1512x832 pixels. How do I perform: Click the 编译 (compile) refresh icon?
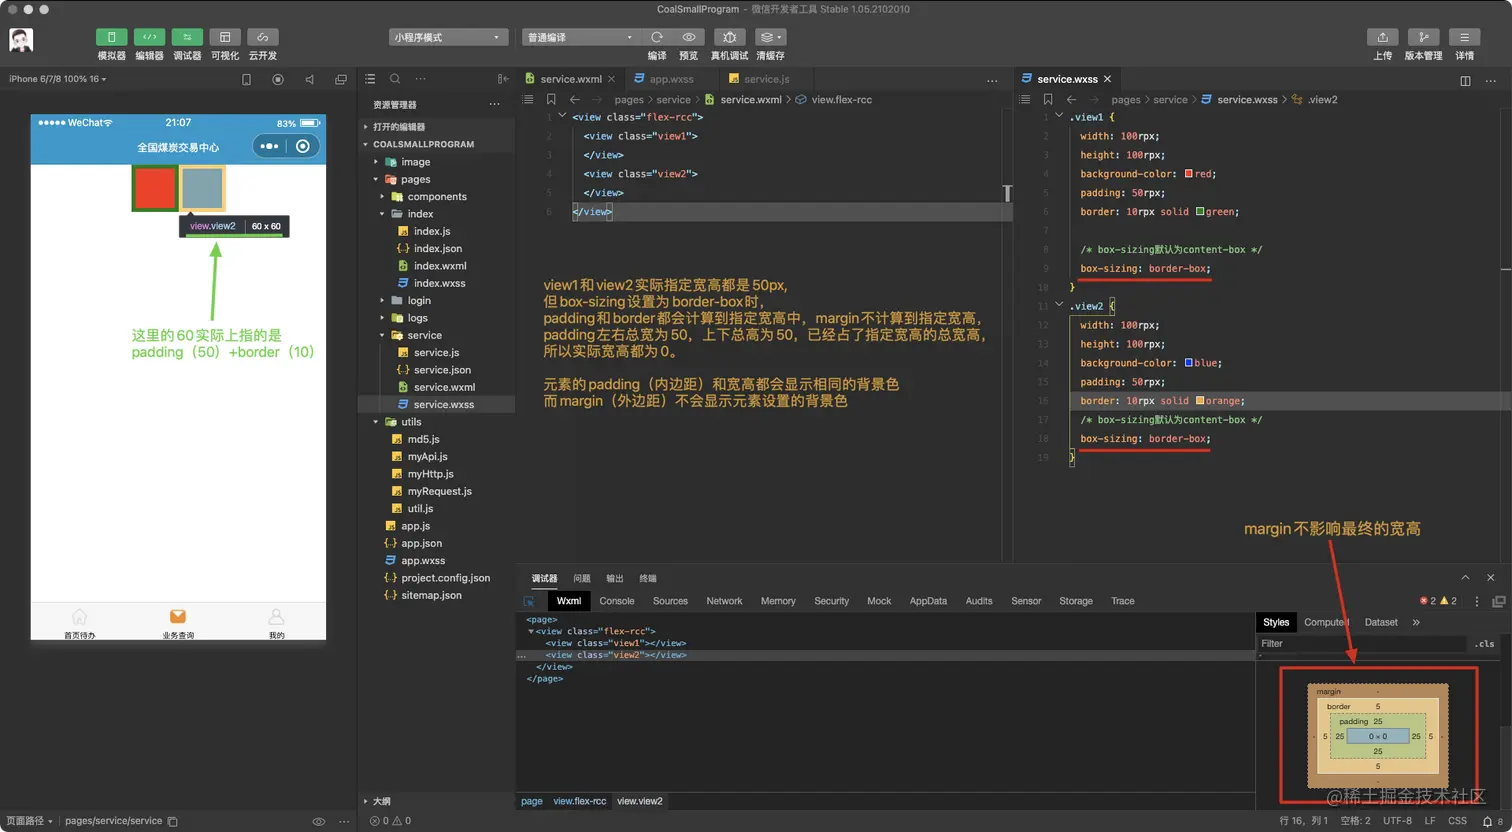[x=657, y=37]
